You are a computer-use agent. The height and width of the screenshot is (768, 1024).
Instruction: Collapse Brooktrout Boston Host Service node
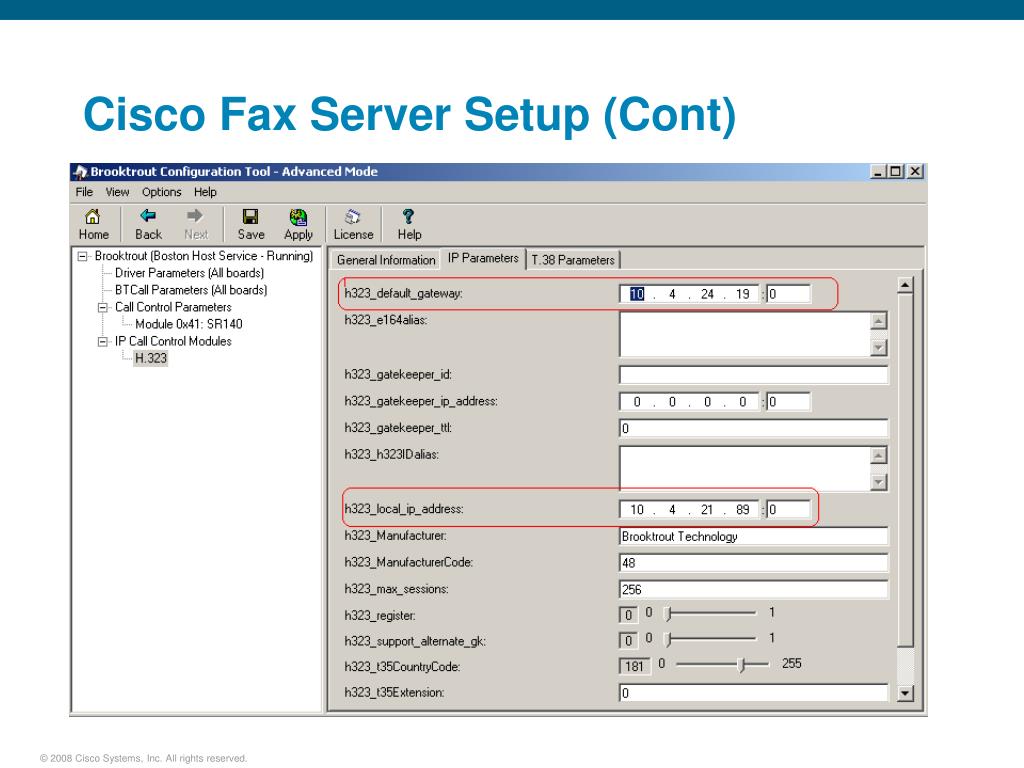(x=82, y=256)
